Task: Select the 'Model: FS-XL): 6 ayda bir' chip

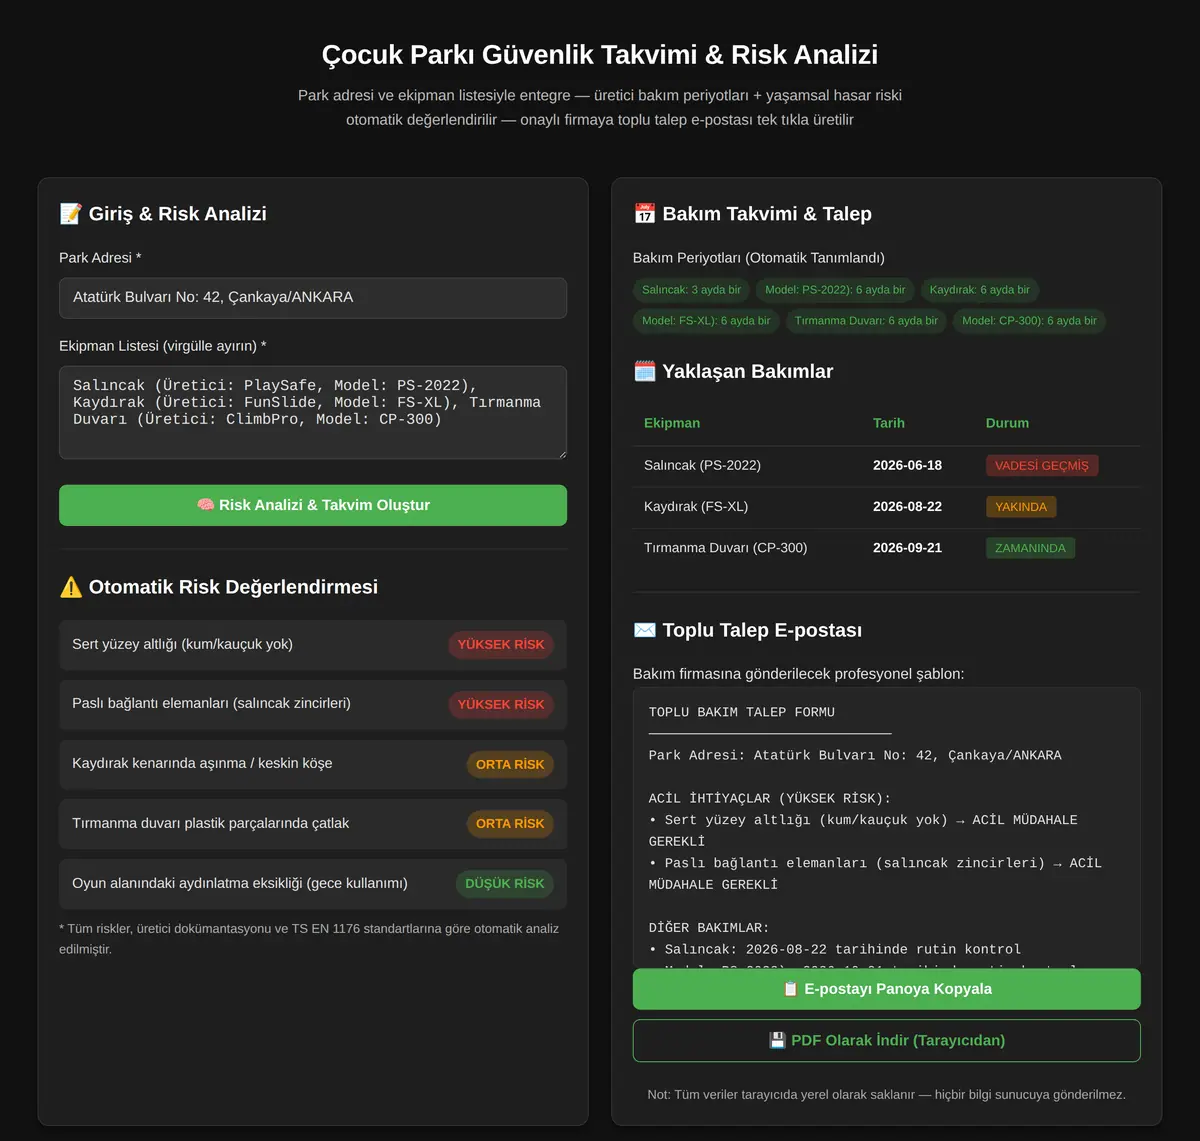Action: (706, 321)
